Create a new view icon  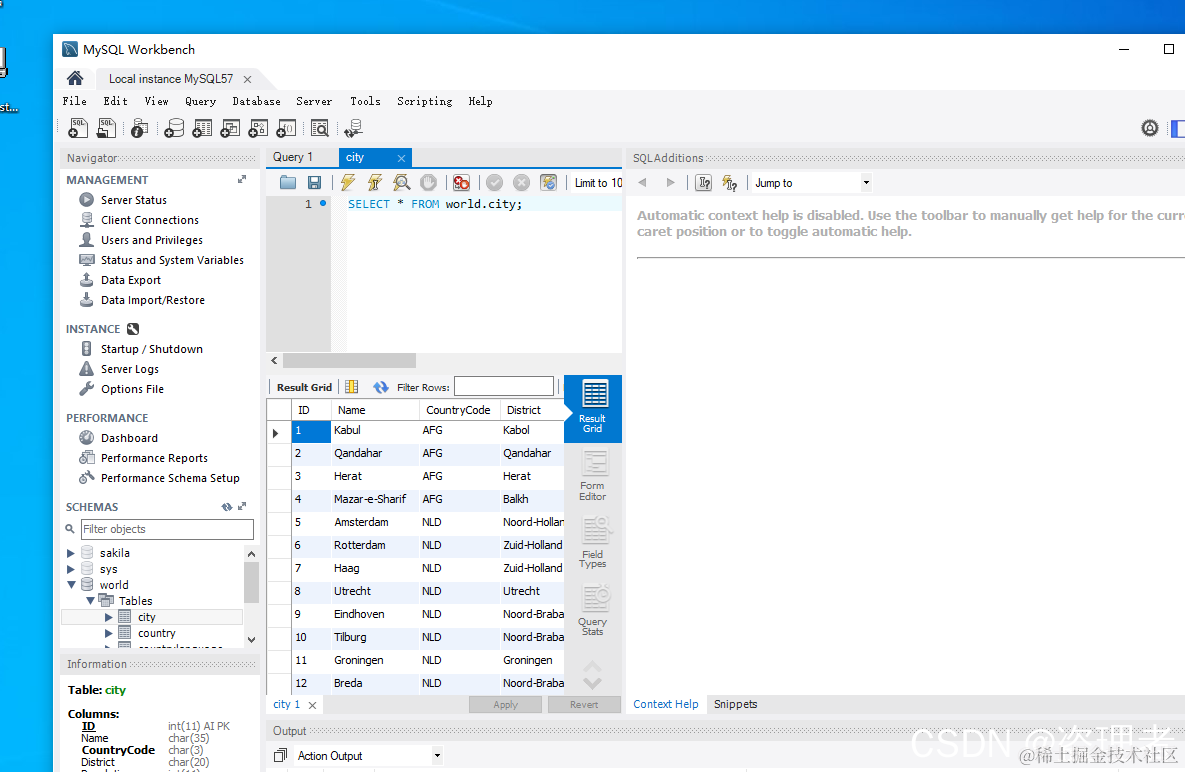click(x=230, y=128)
